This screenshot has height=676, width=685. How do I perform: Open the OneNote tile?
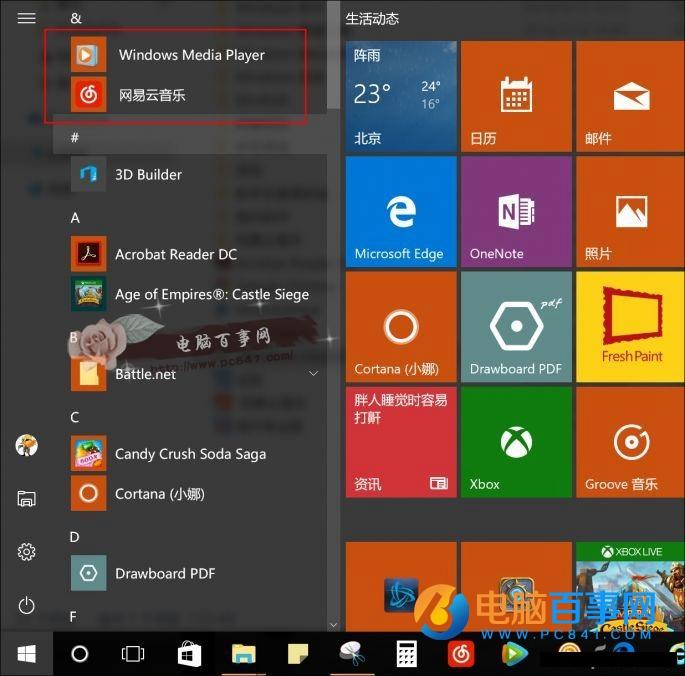516,212
